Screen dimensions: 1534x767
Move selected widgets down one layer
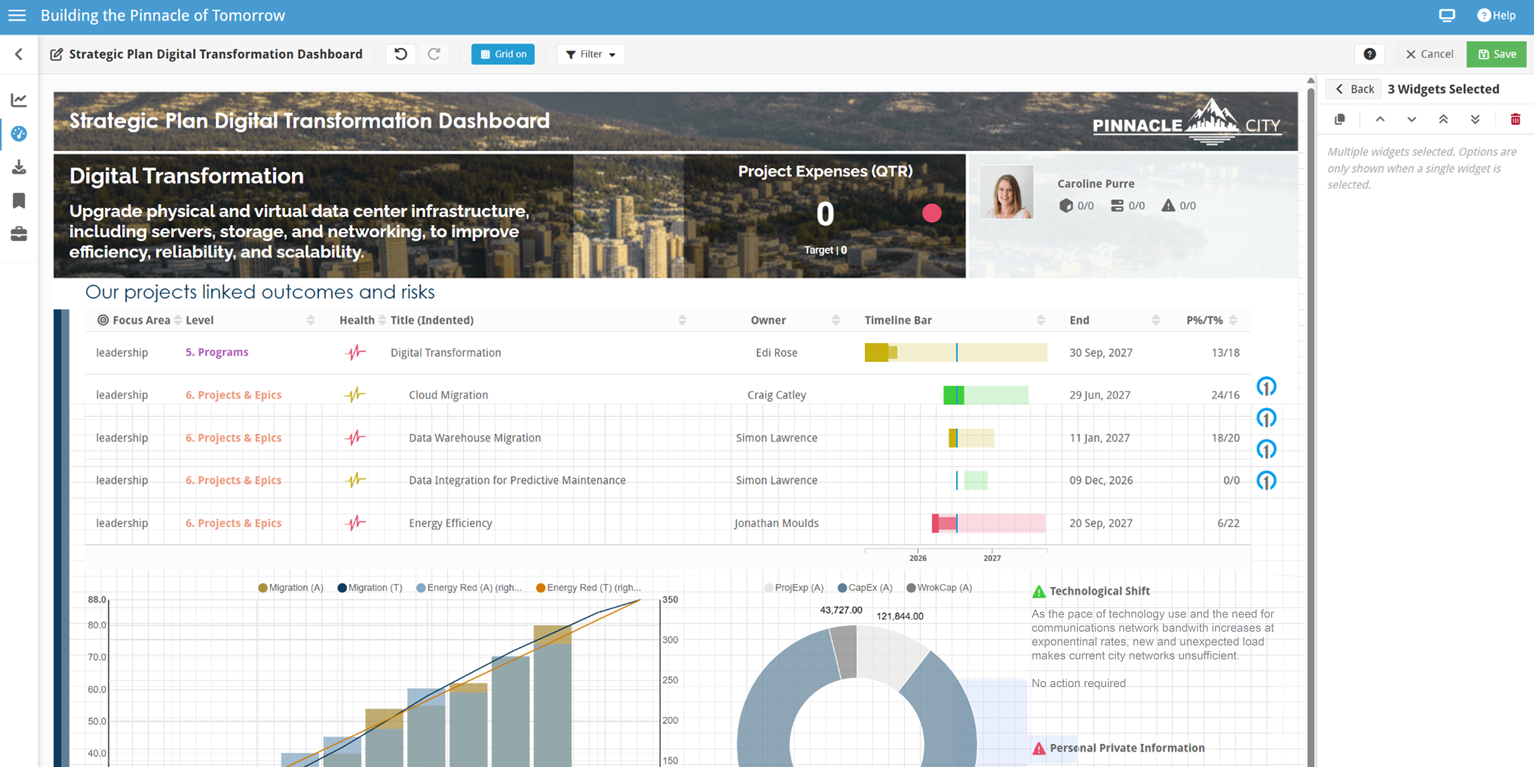(x=1412, y=120)
